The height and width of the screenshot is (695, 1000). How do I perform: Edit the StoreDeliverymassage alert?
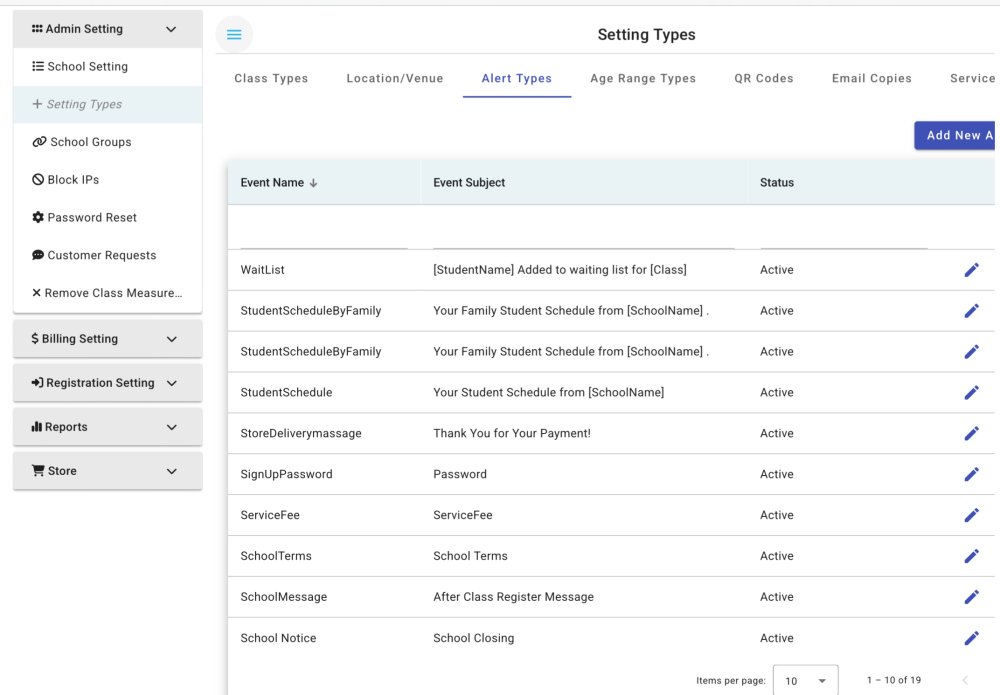click(x=971, y=433)
